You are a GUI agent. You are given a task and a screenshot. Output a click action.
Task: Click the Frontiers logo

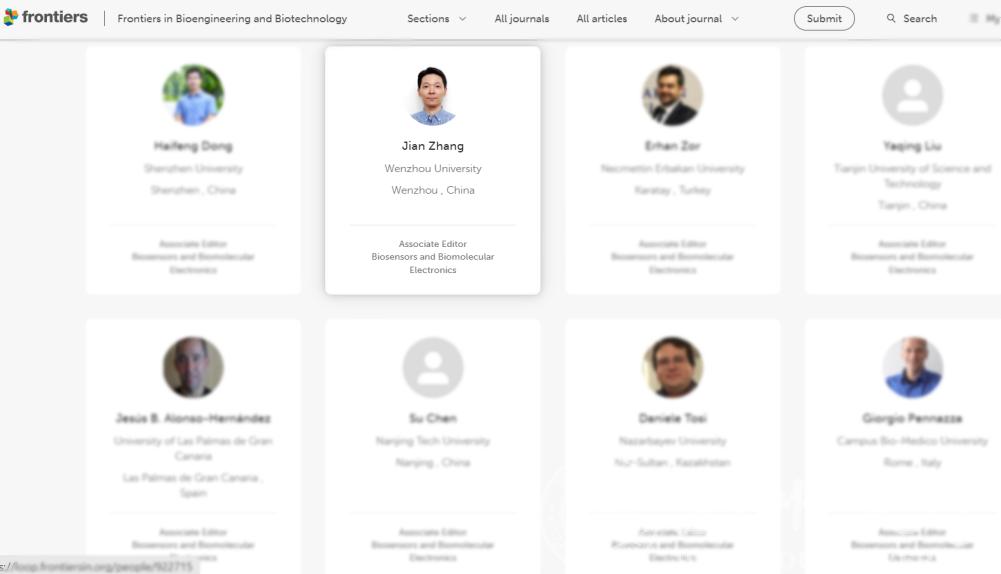tap(46, 18)
